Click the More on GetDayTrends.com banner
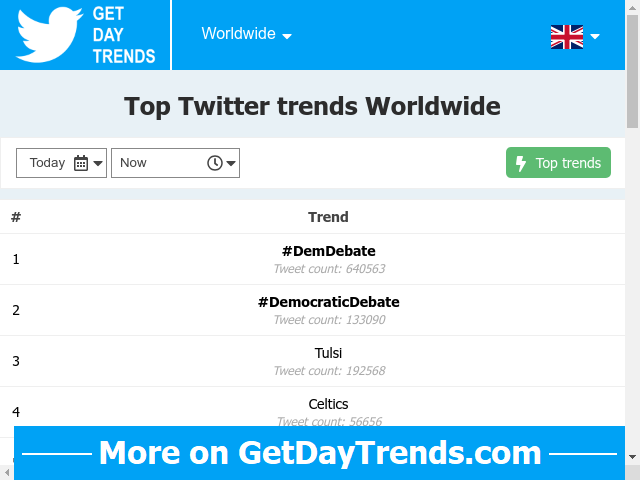This screenshot has height=480, width=640. pyautogui.click(x=319, y=453)
